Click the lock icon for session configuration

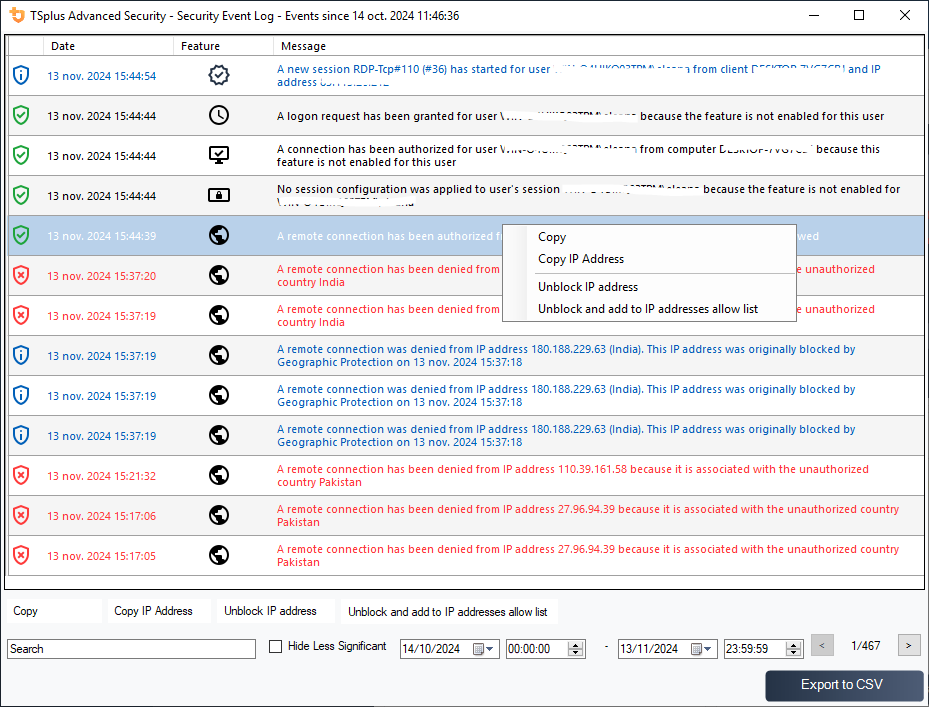tap(219, 195)
